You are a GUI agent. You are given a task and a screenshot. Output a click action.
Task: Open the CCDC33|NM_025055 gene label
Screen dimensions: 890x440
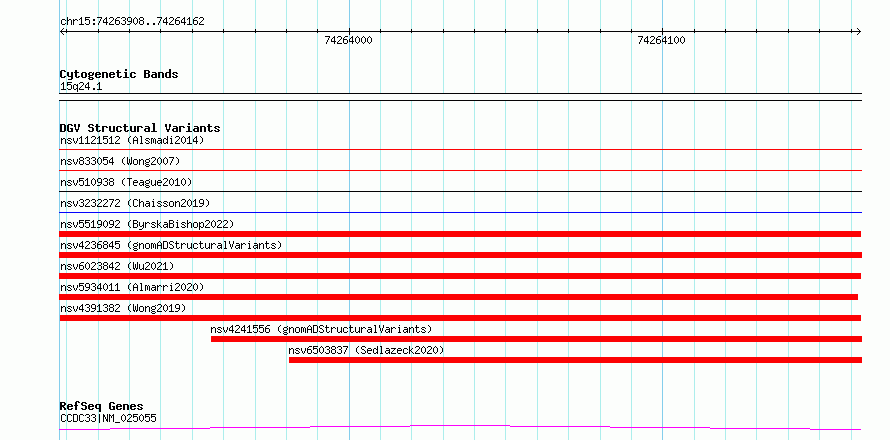pyautogui.click(x=108, y=419)
